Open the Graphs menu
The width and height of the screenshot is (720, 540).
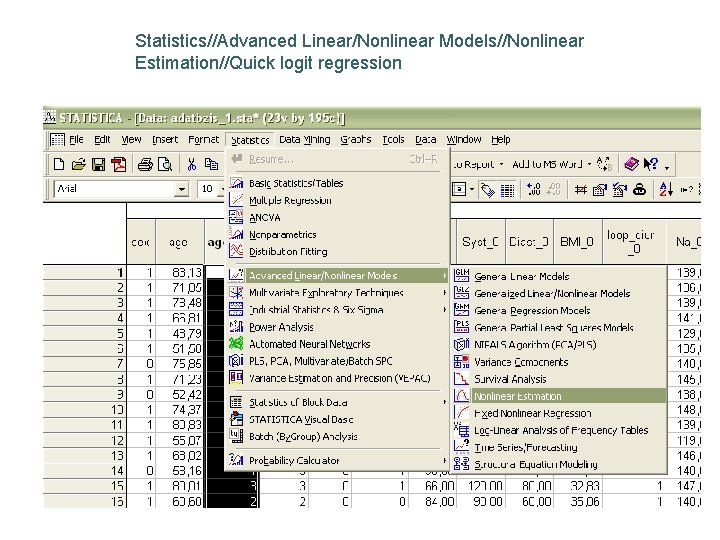point(356,140)
